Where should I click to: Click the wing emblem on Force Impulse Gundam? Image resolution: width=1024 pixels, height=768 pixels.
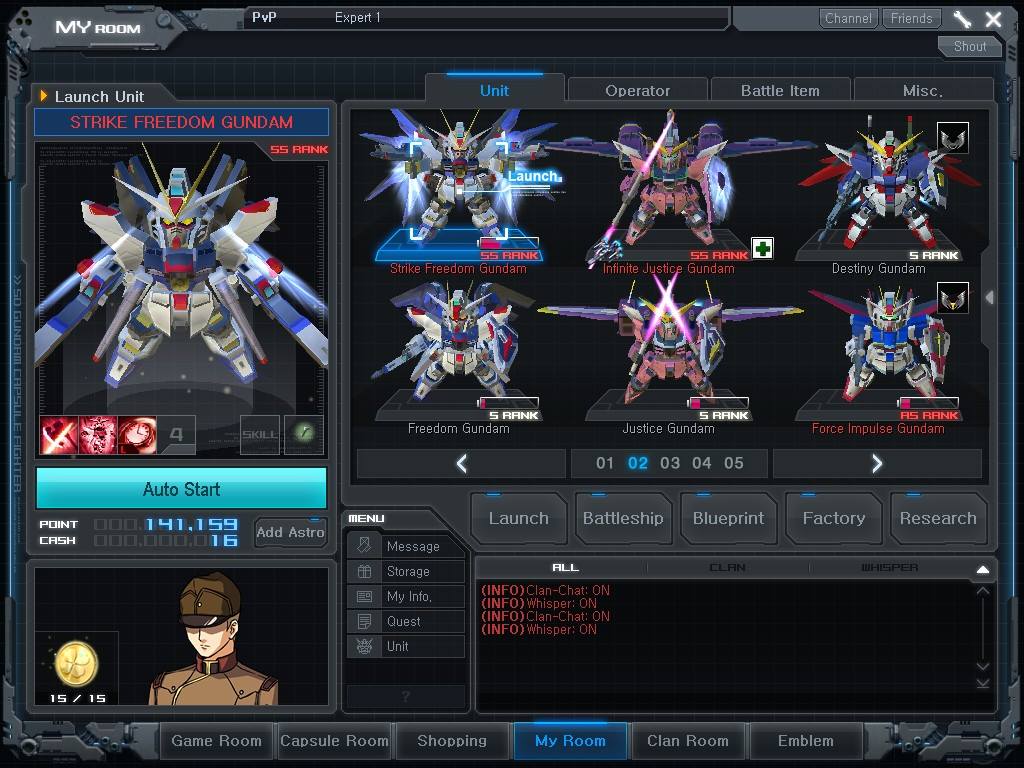(x=953, y=298)
